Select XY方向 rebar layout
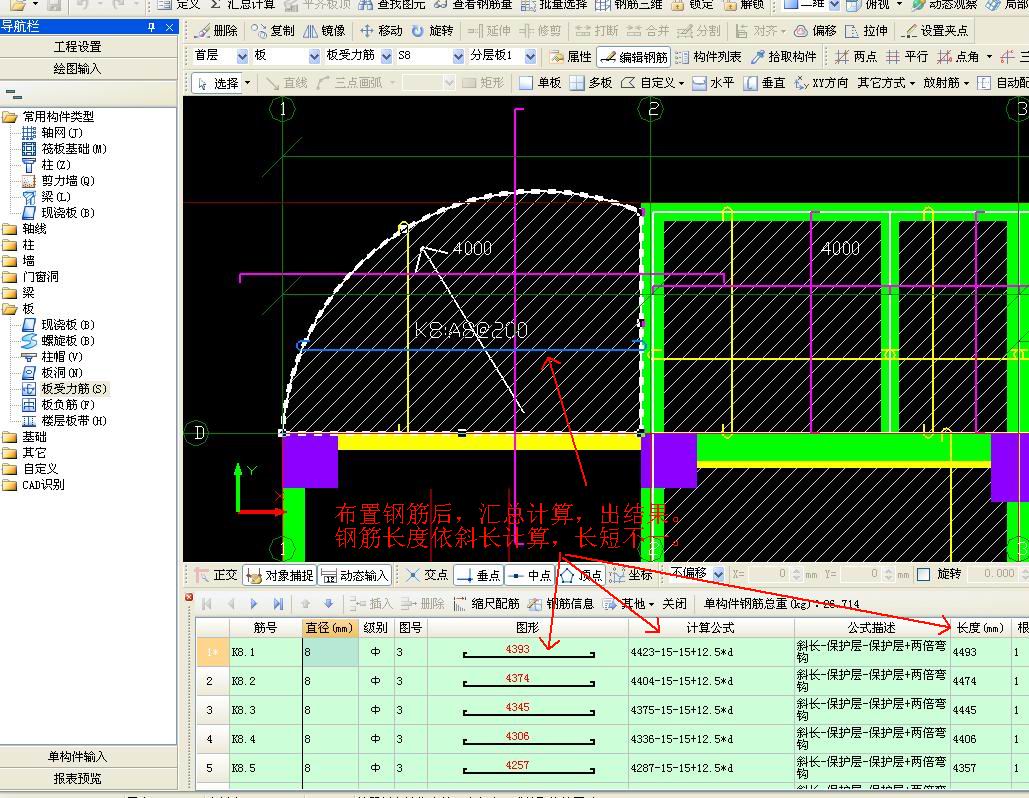The image size is (1029, 798). 821,83
